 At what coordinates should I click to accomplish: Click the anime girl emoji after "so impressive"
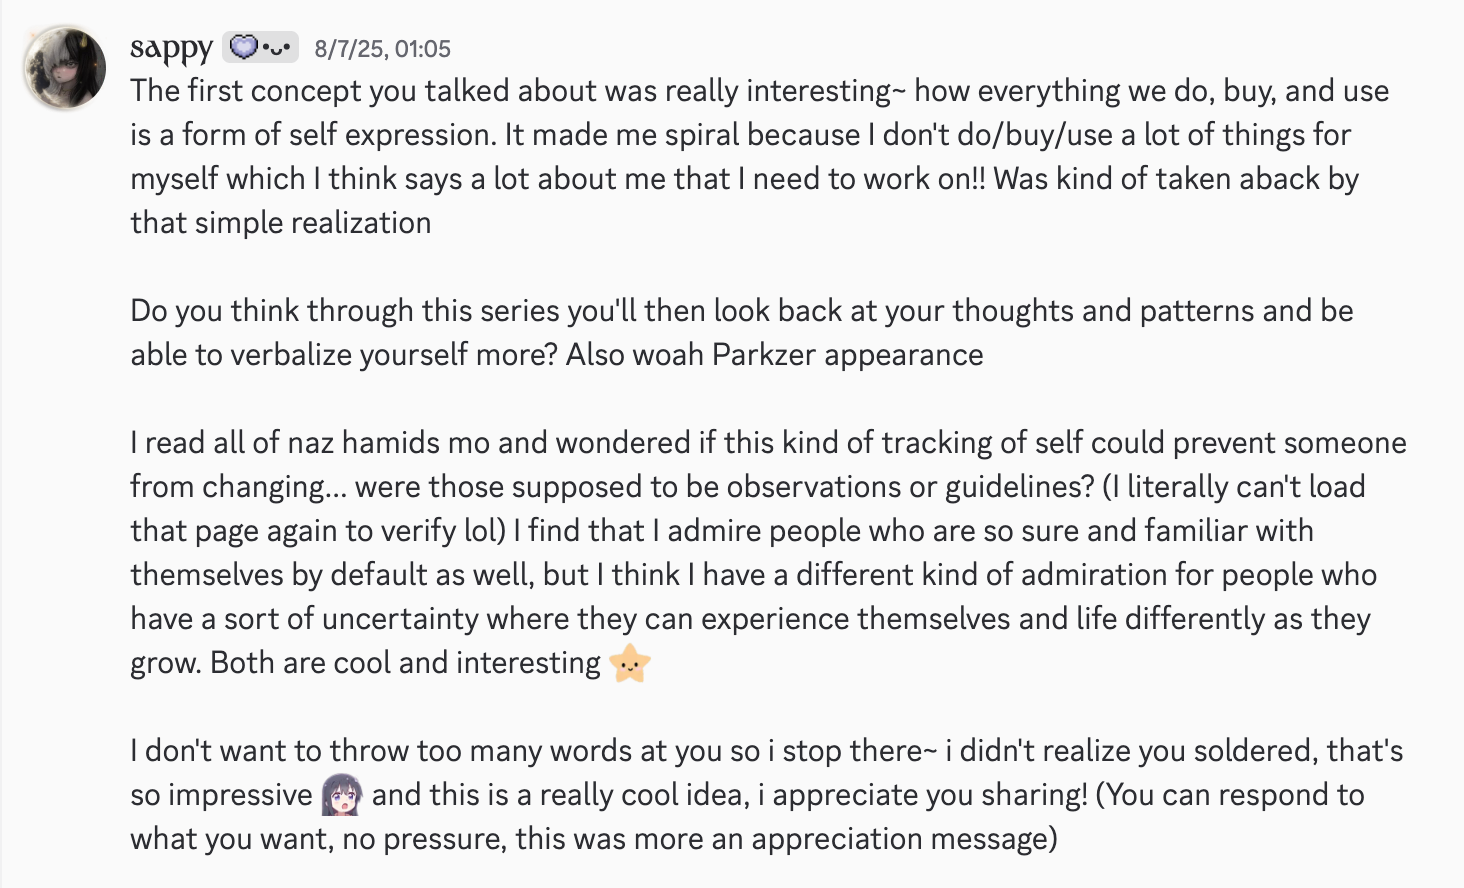pos(342,795)
